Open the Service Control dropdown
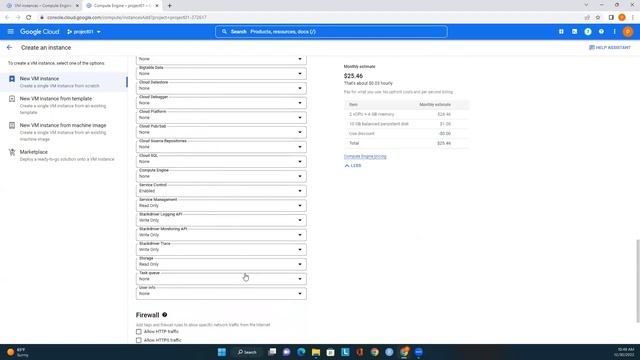 [221, 191]
